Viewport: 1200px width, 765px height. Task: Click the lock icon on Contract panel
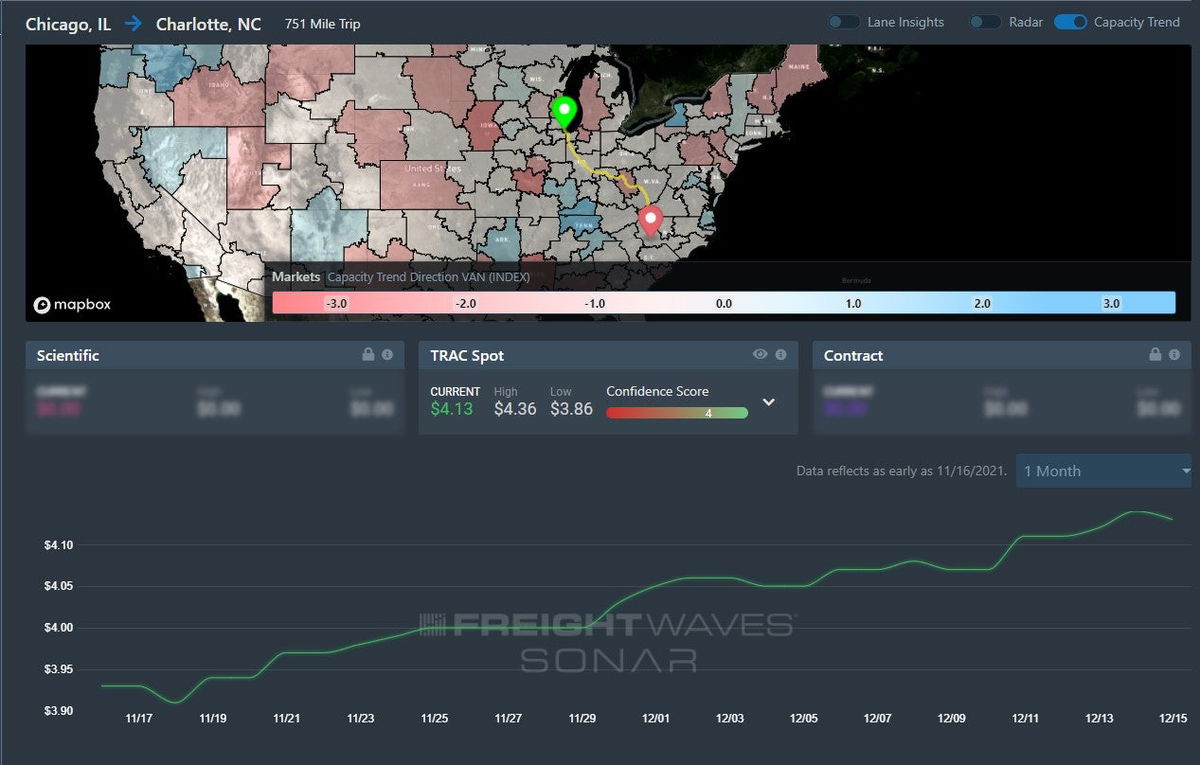click(1155, 355)
